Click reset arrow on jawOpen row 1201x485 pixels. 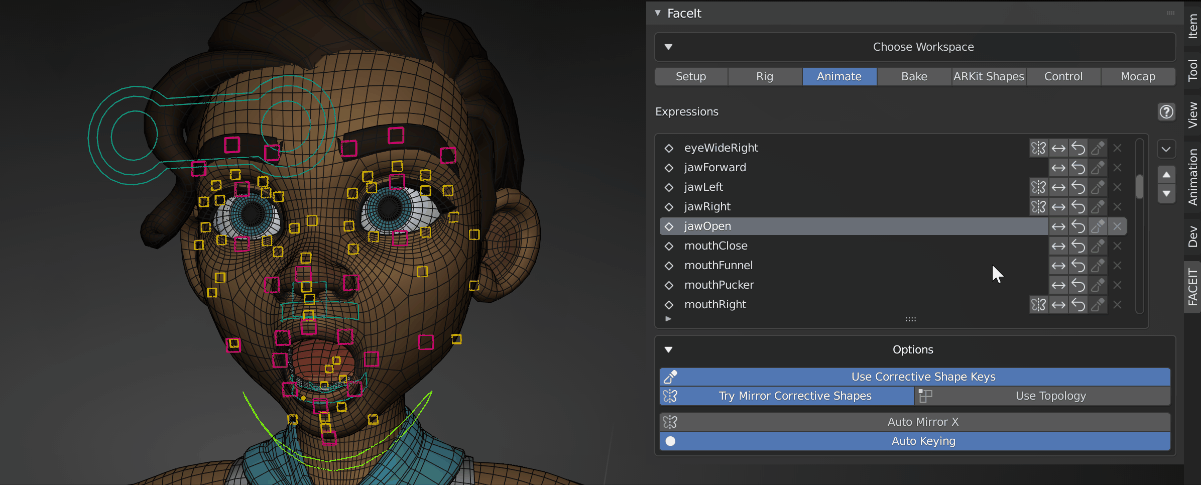pos(1078,227)
